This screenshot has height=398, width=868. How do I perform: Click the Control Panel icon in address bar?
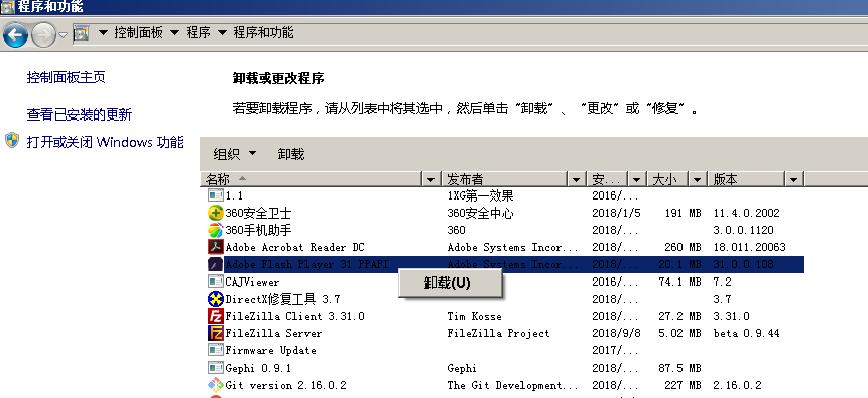81,34
